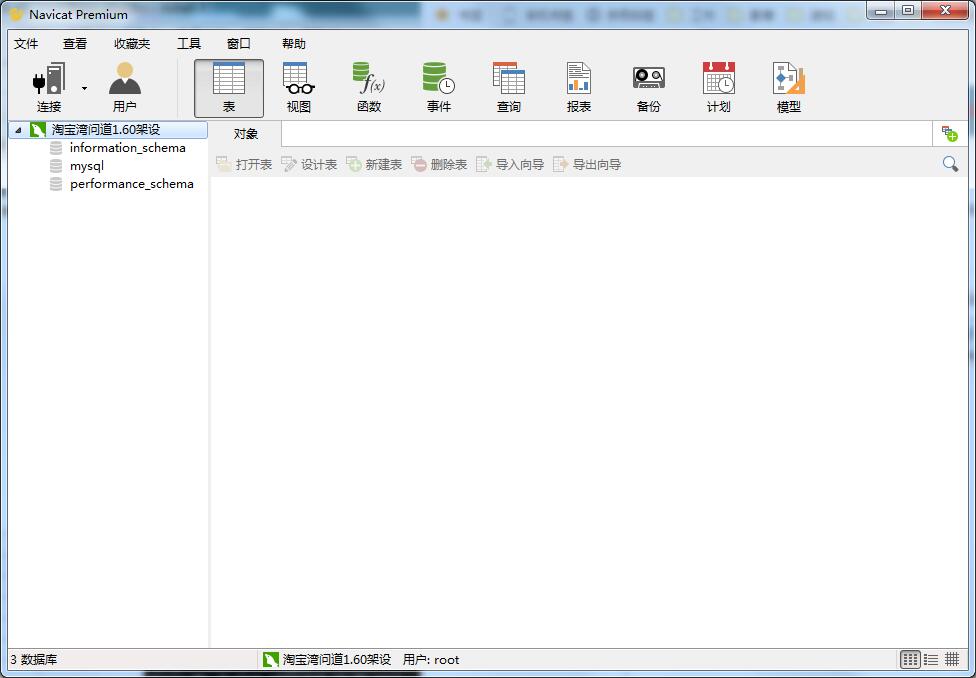Switch to 视图 (View) objects
This screenshot has width=976, height=678.
299,88
